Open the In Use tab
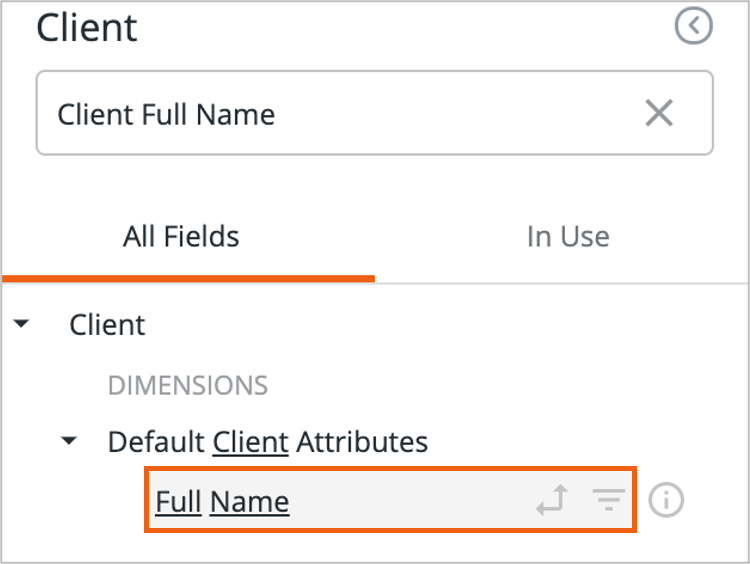Screen dimensions: 750x564 567,237
